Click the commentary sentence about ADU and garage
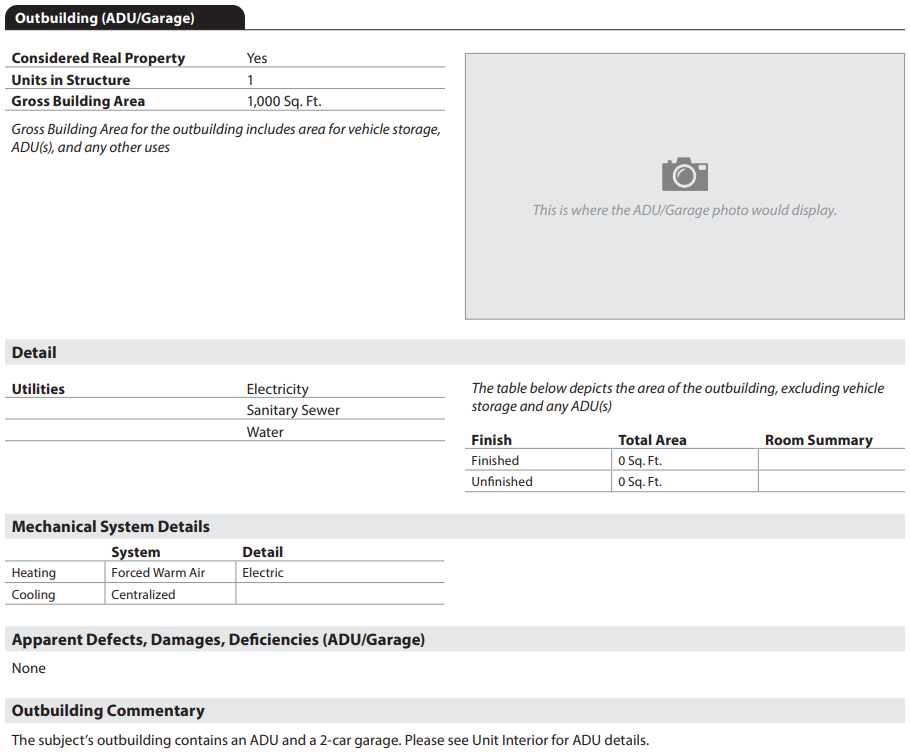The height and width of the screenshot is (753, 910). 330,740
